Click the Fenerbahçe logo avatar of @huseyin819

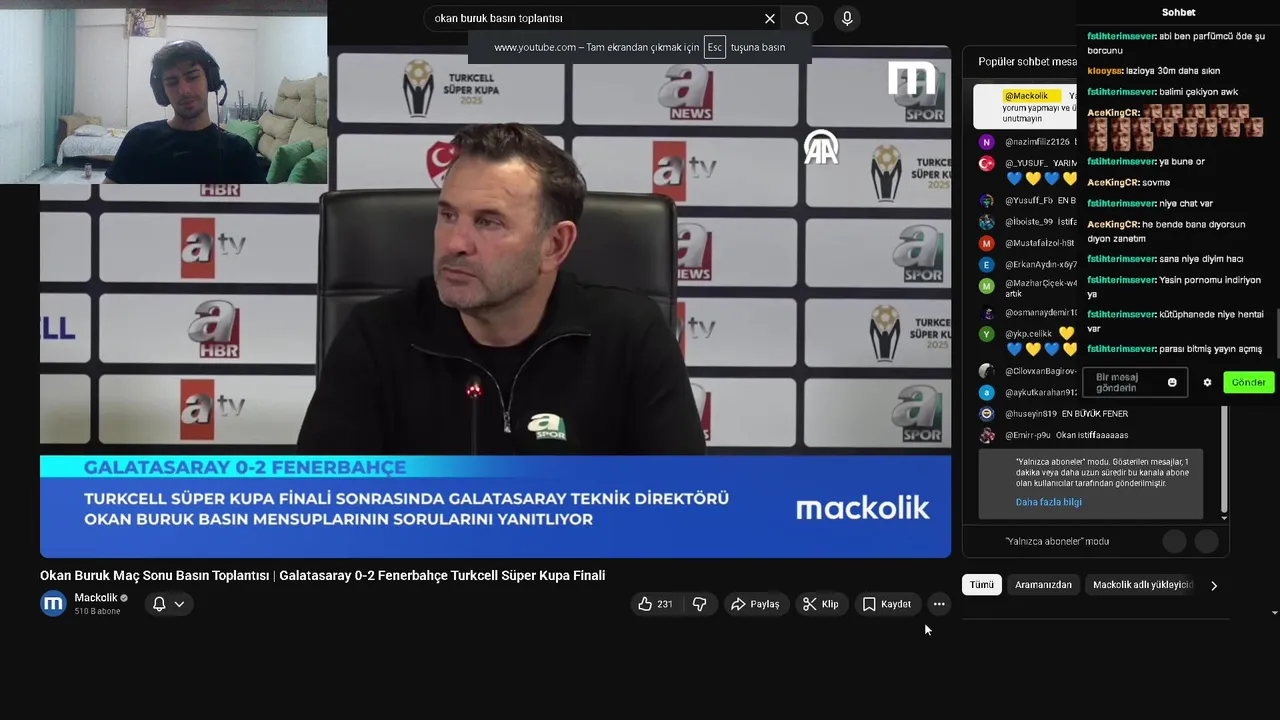[986, 413]
